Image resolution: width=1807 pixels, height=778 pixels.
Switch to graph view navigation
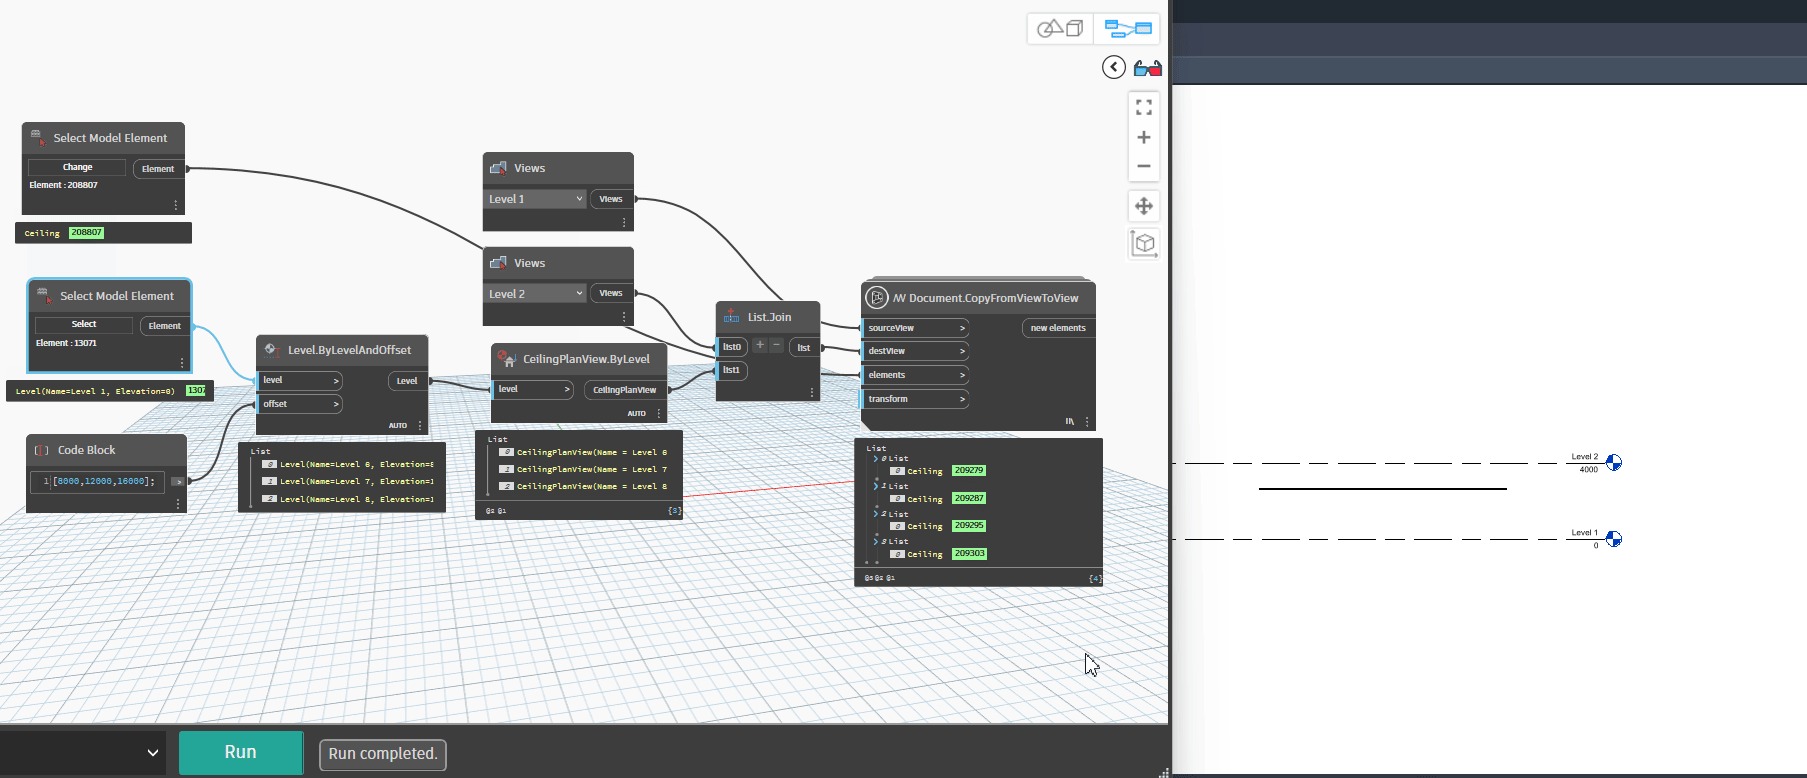click(1128, 29)
